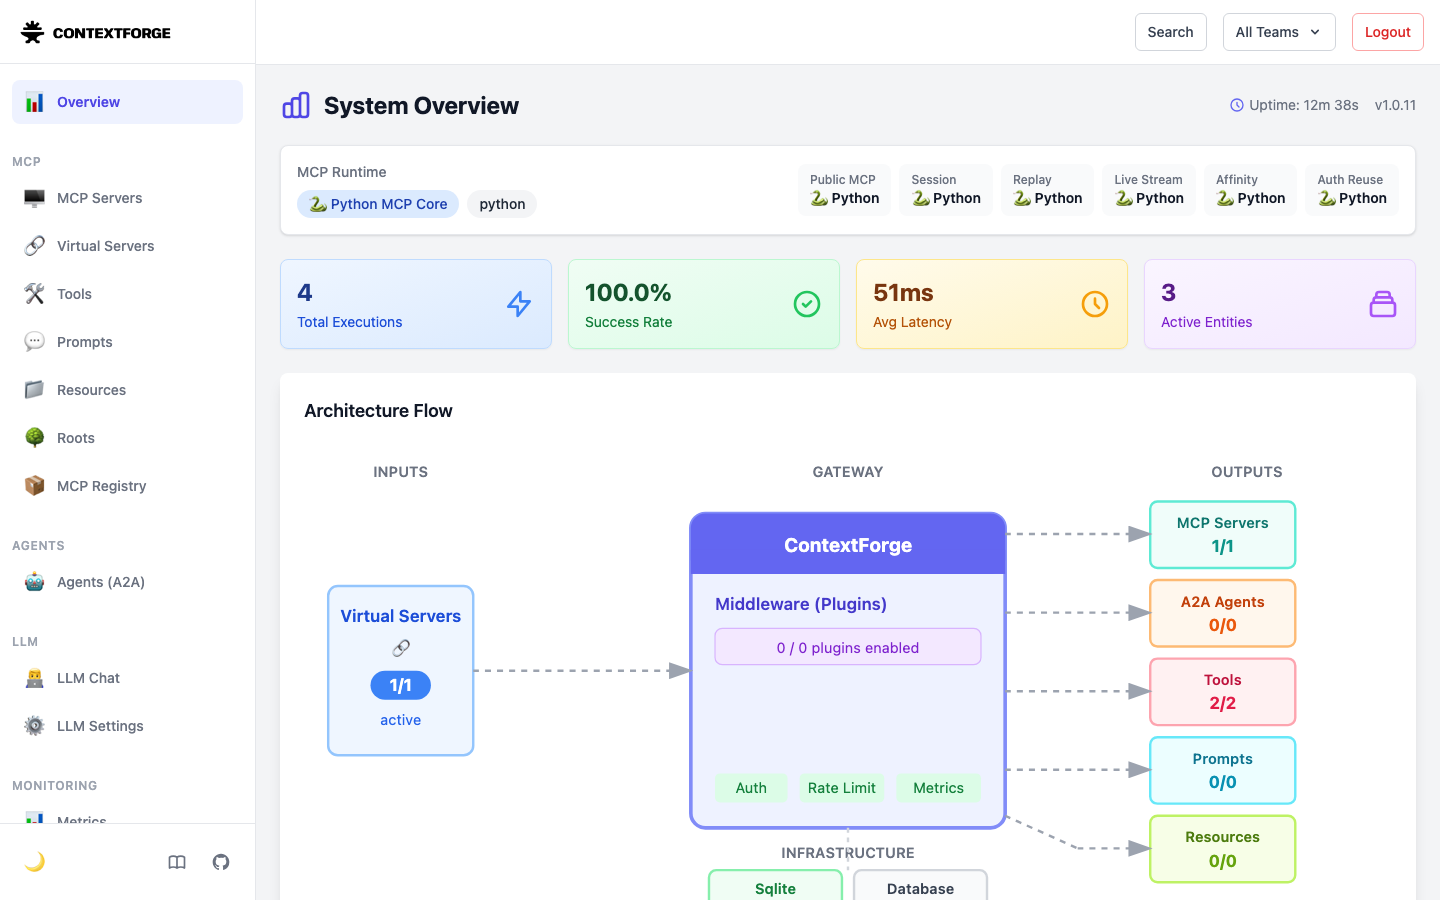This screenshot has height=900, width=1440.
Task: Click the python runtime tag
Action: click(x=502, y=204)
